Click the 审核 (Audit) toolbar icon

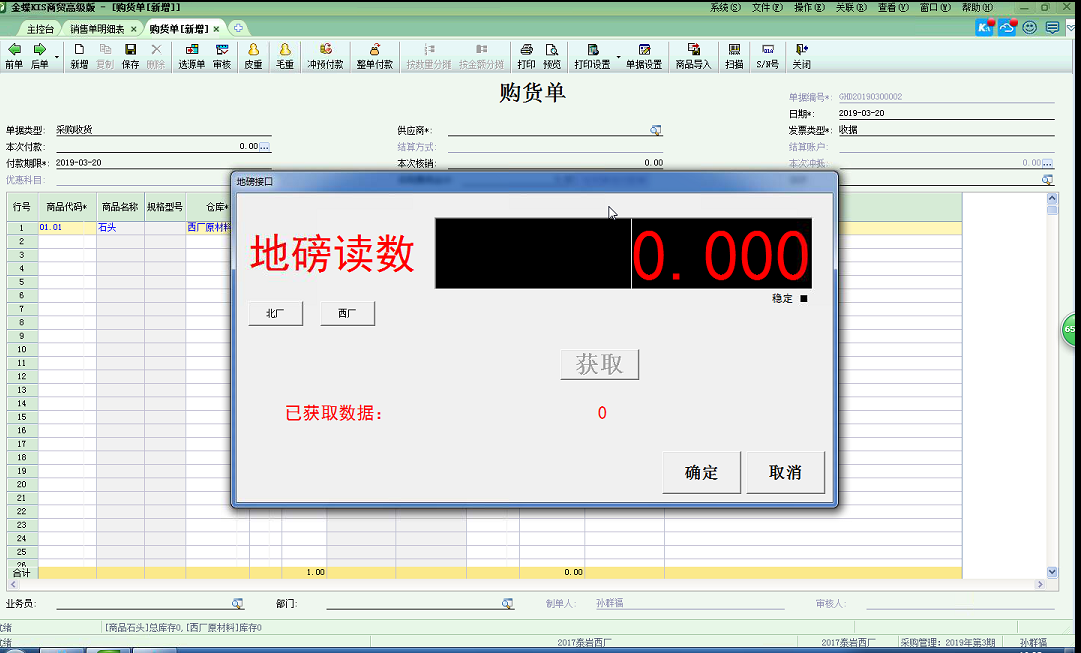click(222, 55)
